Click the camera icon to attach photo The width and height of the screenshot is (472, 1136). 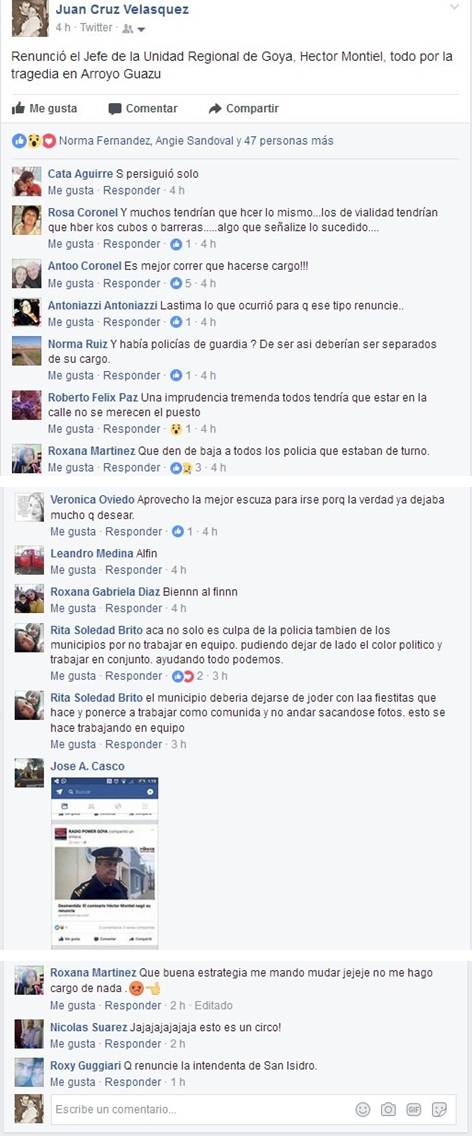[x=389, y=1109]
